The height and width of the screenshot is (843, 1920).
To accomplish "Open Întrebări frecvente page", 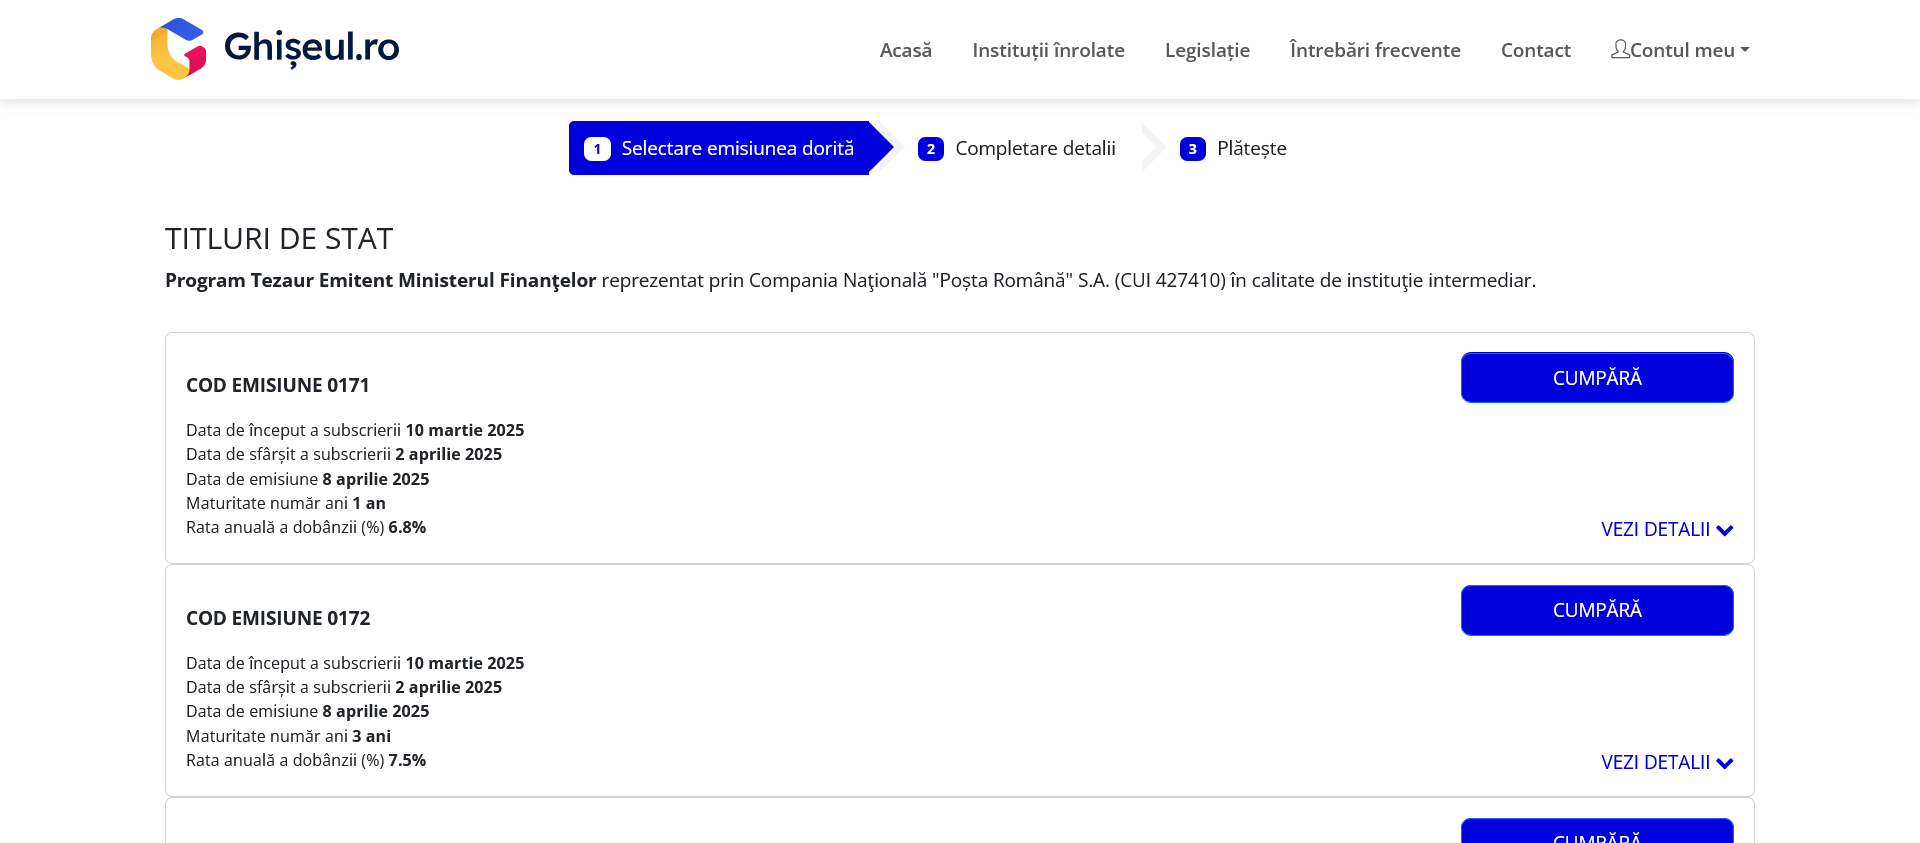I will click(x=1375, y=50).
